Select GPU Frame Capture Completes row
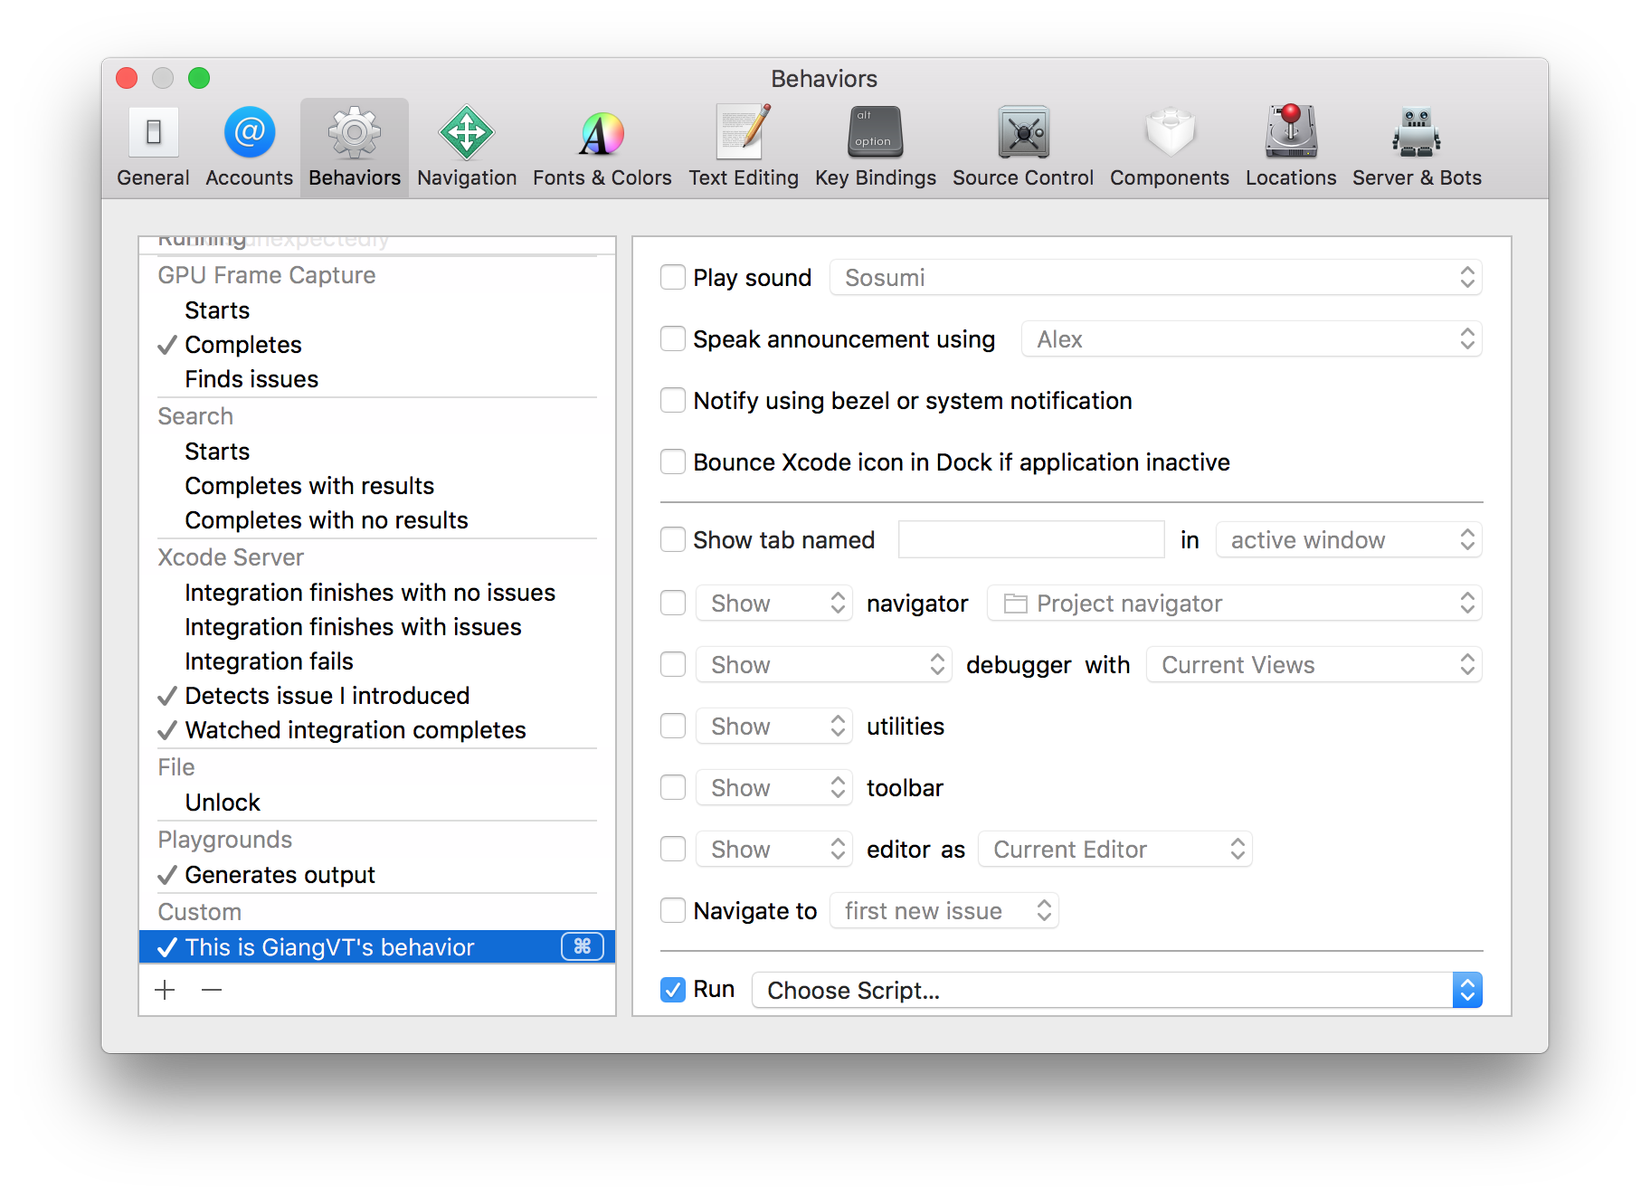This screenshot has height=1198, width=1650. pyautogui.click(x=377, y=344)
